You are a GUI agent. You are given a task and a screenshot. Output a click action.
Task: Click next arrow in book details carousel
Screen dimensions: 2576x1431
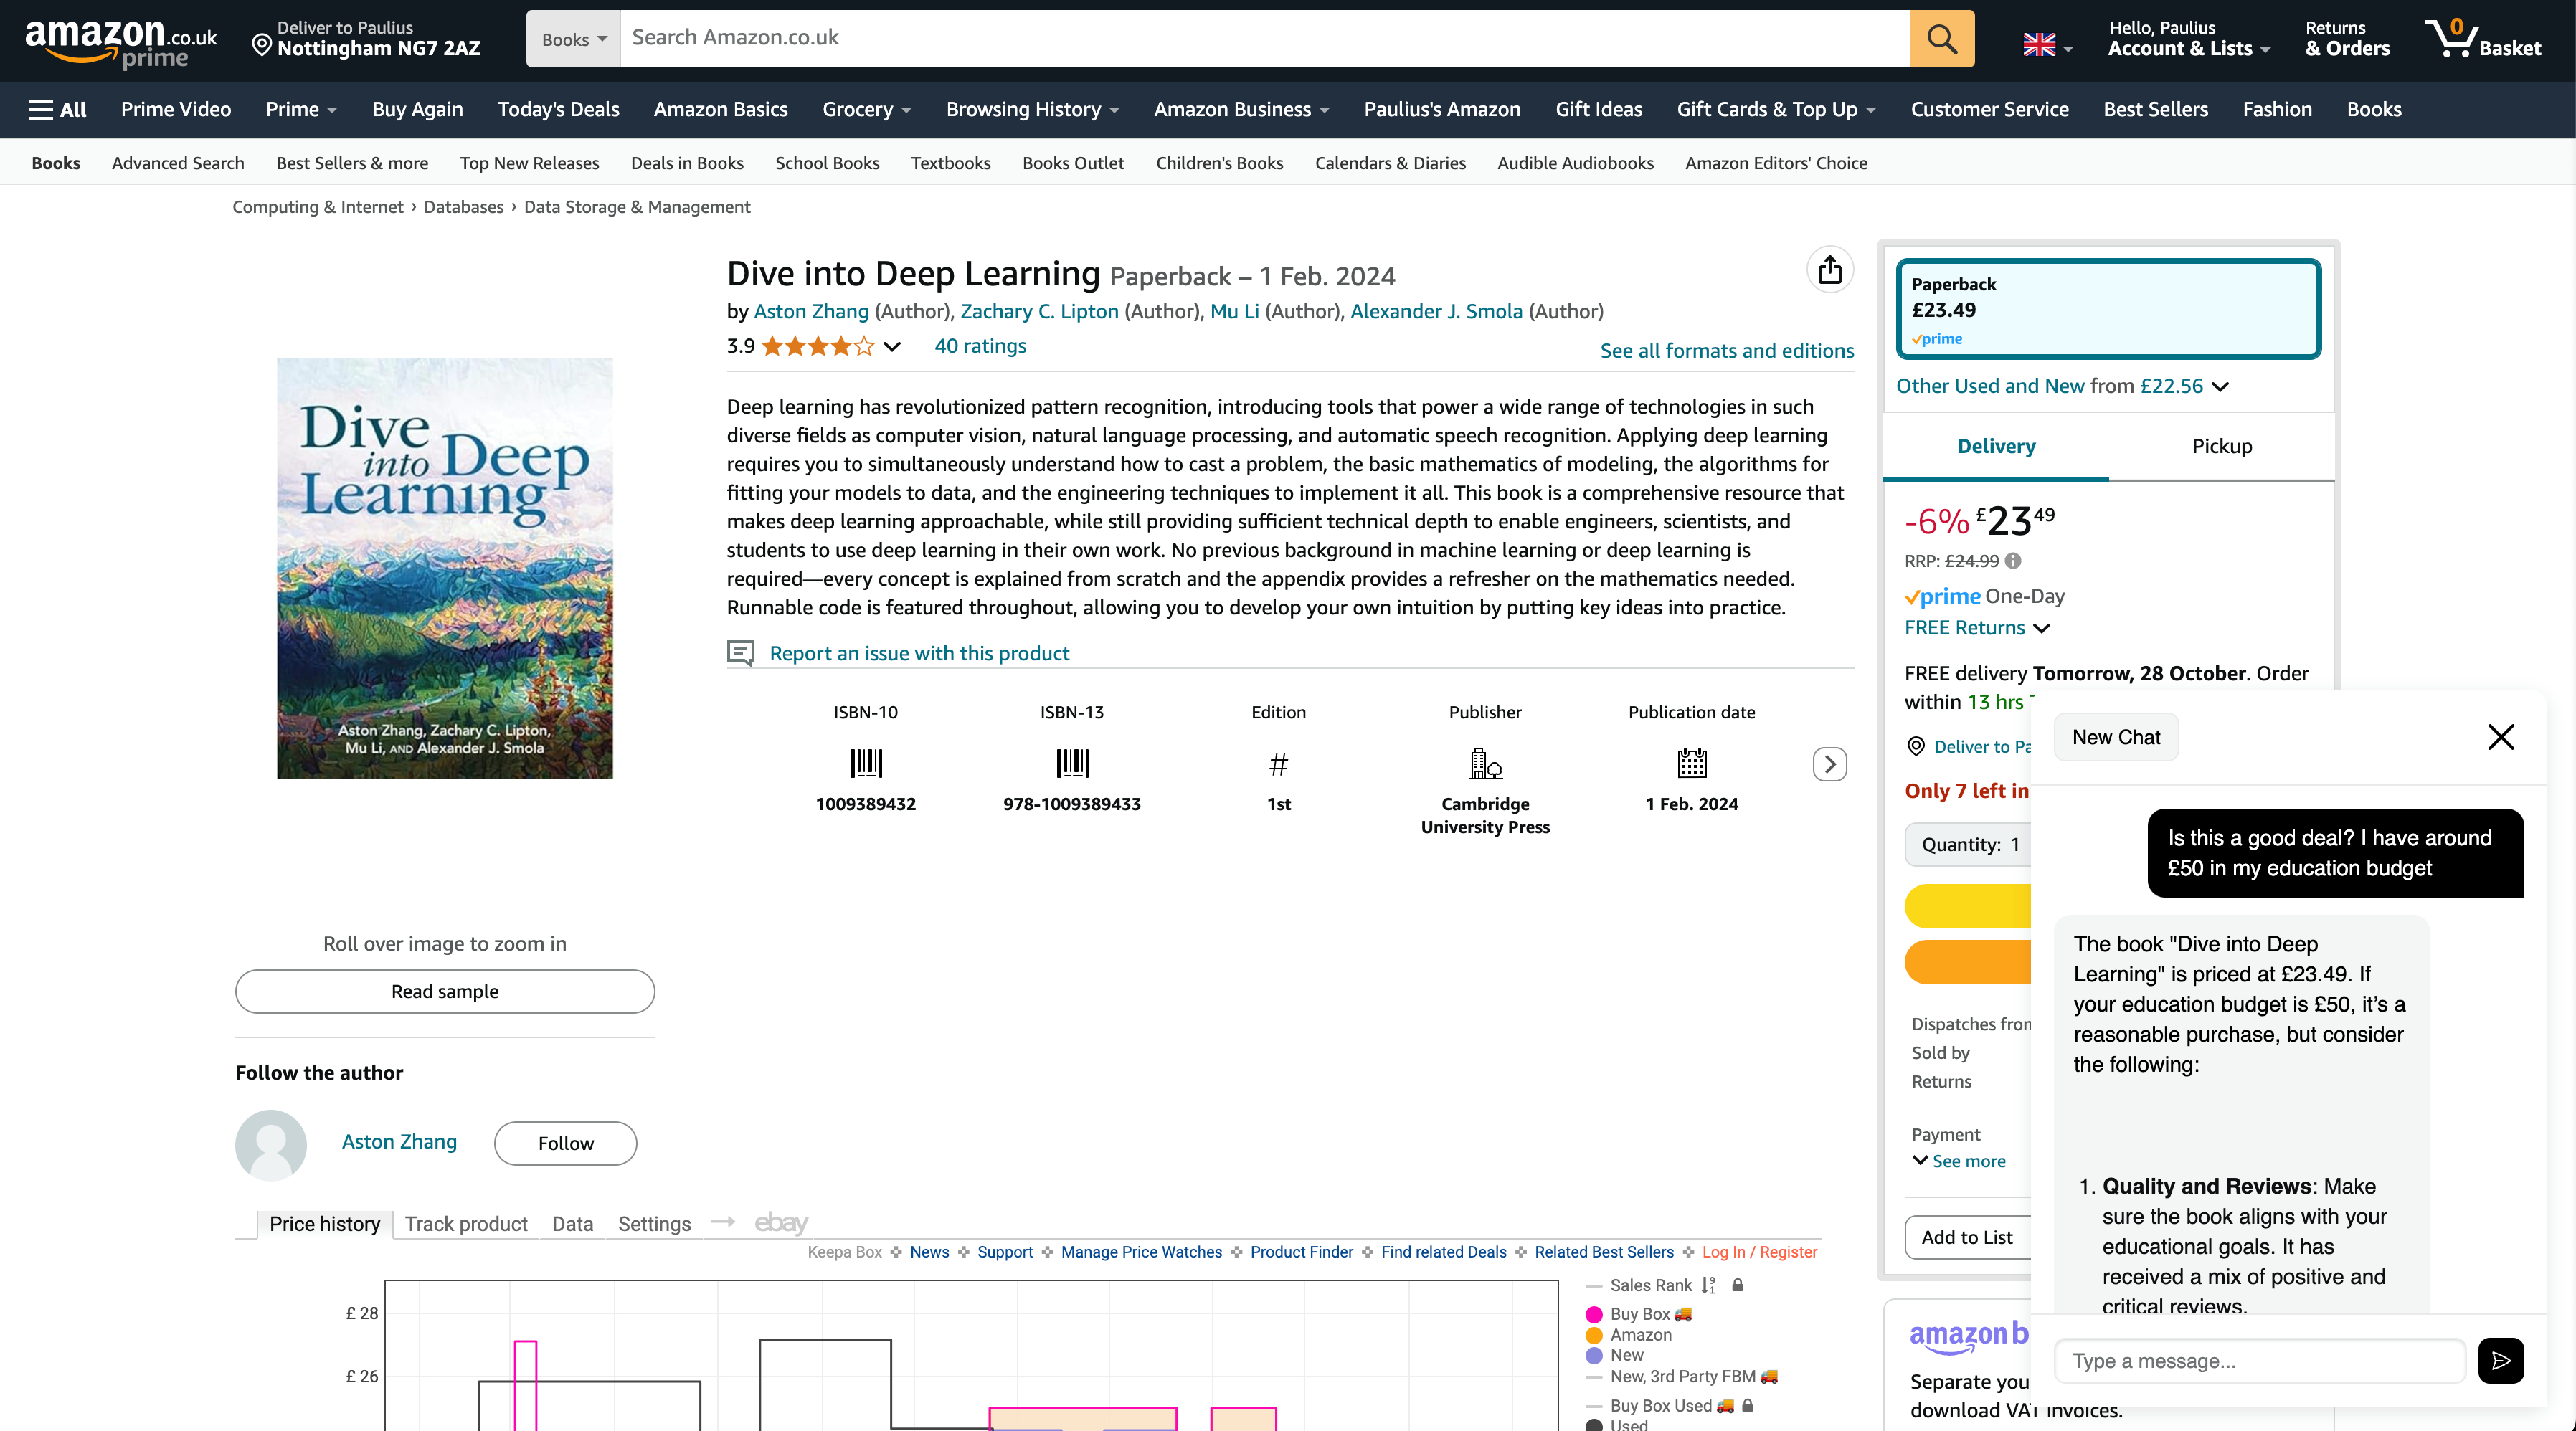point(1829,765)
